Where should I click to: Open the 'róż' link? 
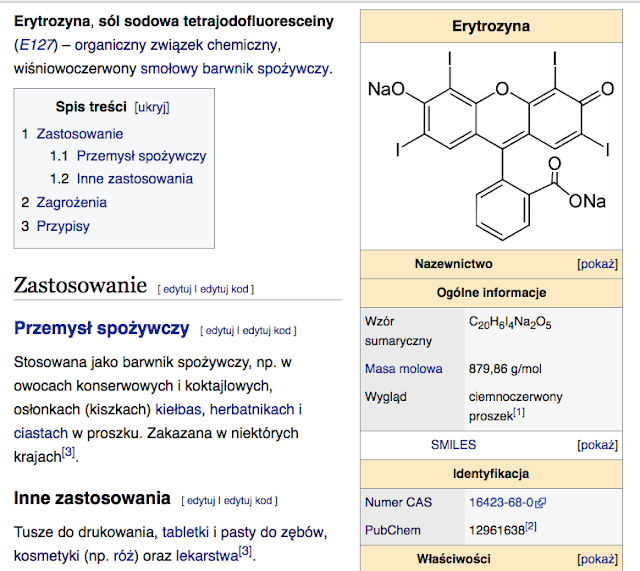point(124,556)
